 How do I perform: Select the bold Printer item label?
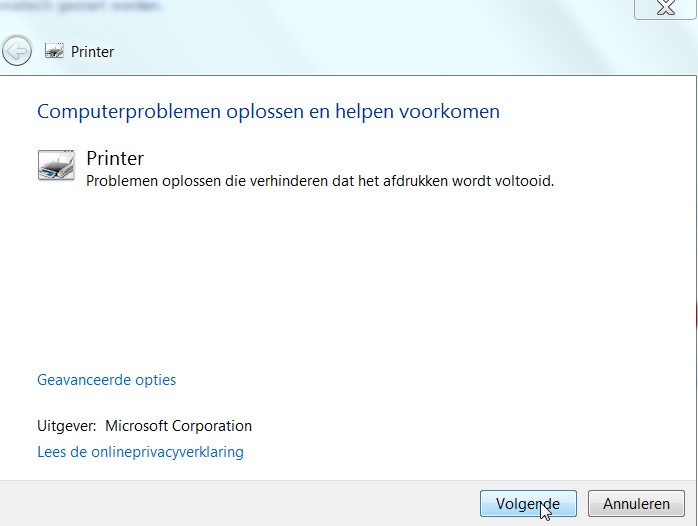115,158
